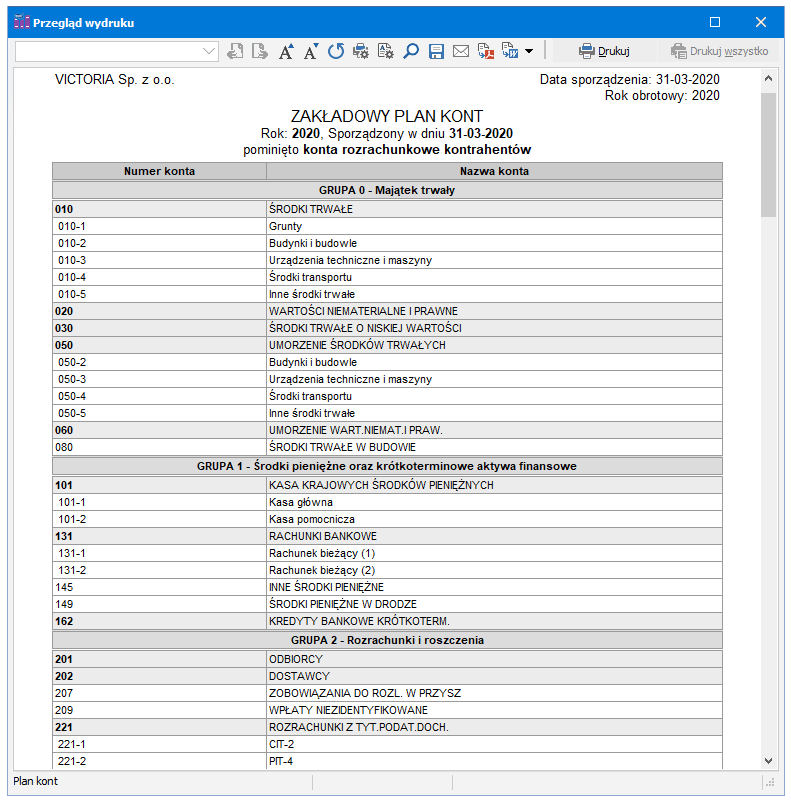This screenshot has width=791, height=805.
Task: Click 'GRUPA 2 - Rozrachunki i roszczenia' heading
Action: [x=387, y=640]
